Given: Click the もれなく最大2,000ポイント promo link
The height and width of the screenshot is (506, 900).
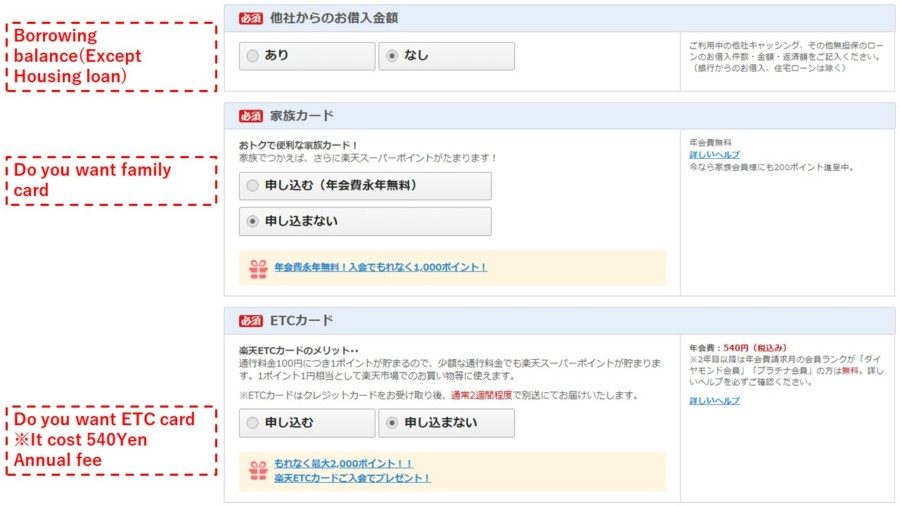Looking at the screenshot, I should pos(343,464).
